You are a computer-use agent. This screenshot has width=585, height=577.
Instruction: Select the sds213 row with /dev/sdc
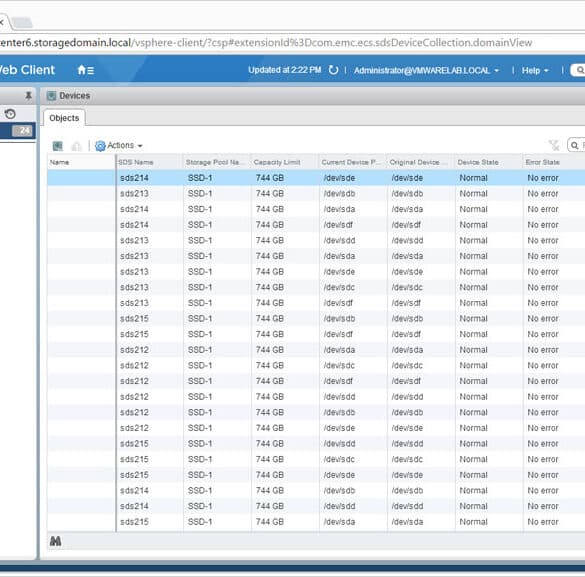[316, 288]
